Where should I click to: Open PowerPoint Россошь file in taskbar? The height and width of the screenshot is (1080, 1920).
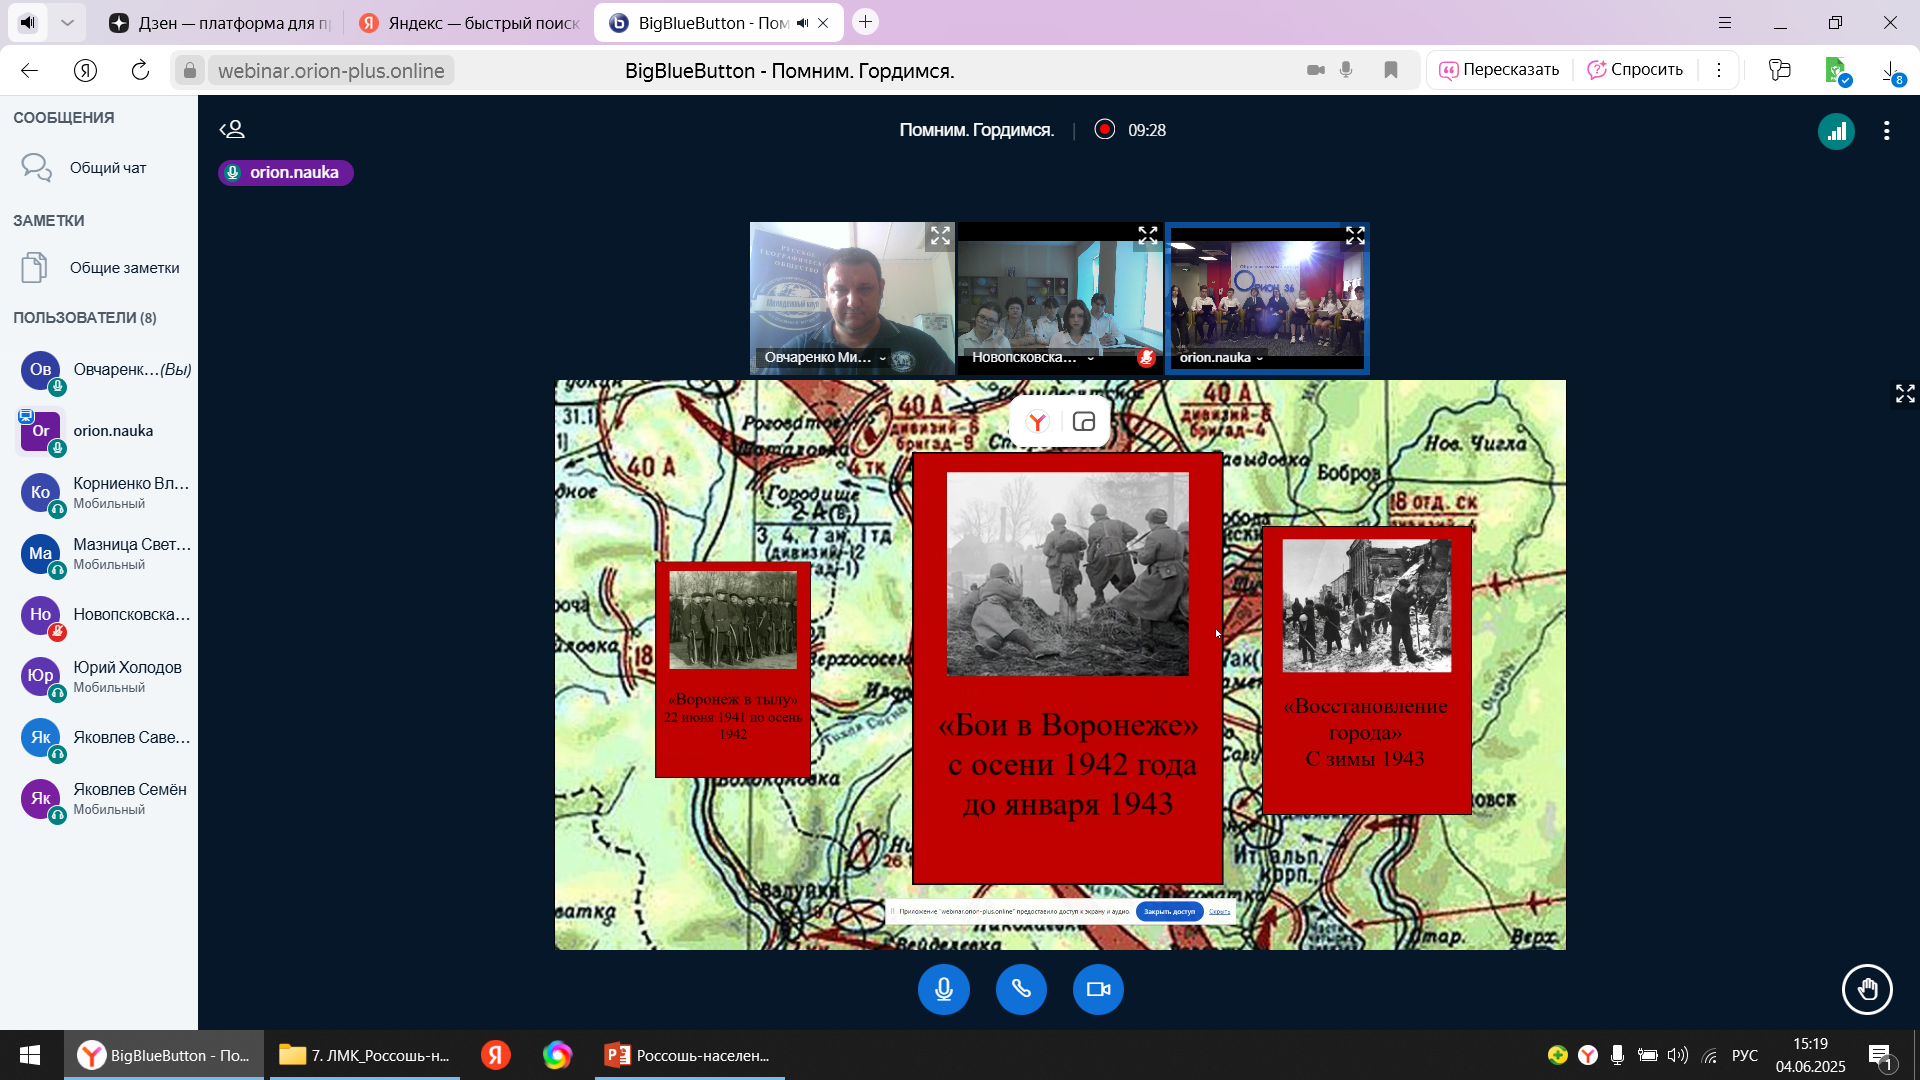(688, 1055)
